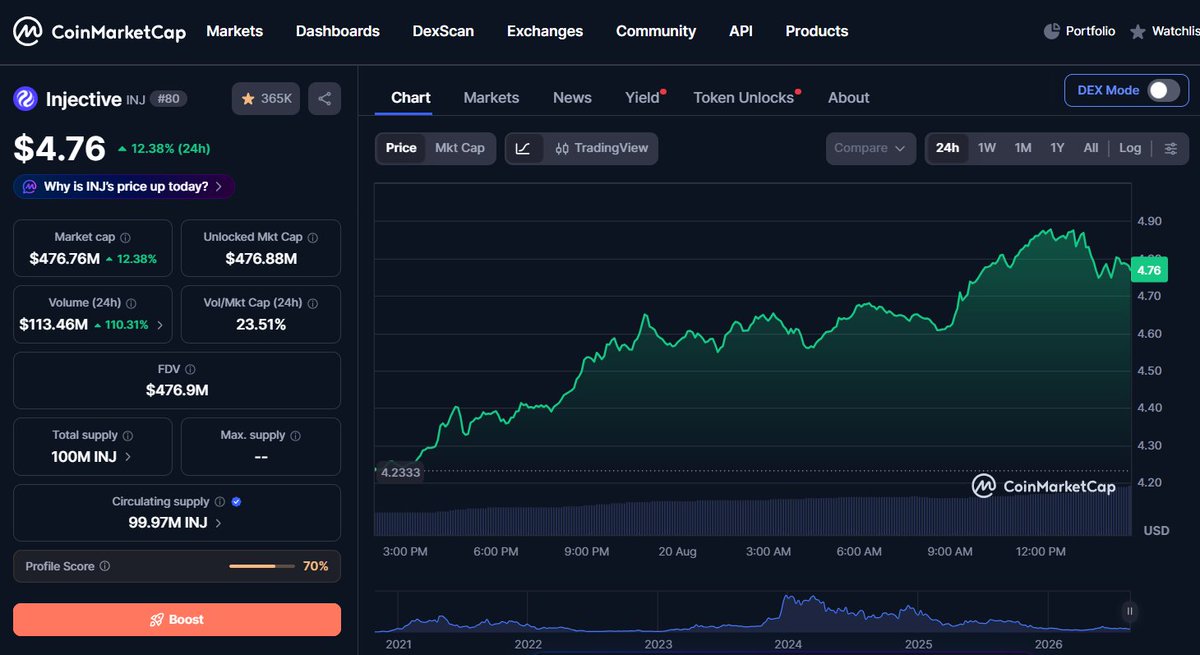Click 2024 region on timeline navigator
Image resolution: width=1200 pixels, height=655 pixels.
click(788, 645)
